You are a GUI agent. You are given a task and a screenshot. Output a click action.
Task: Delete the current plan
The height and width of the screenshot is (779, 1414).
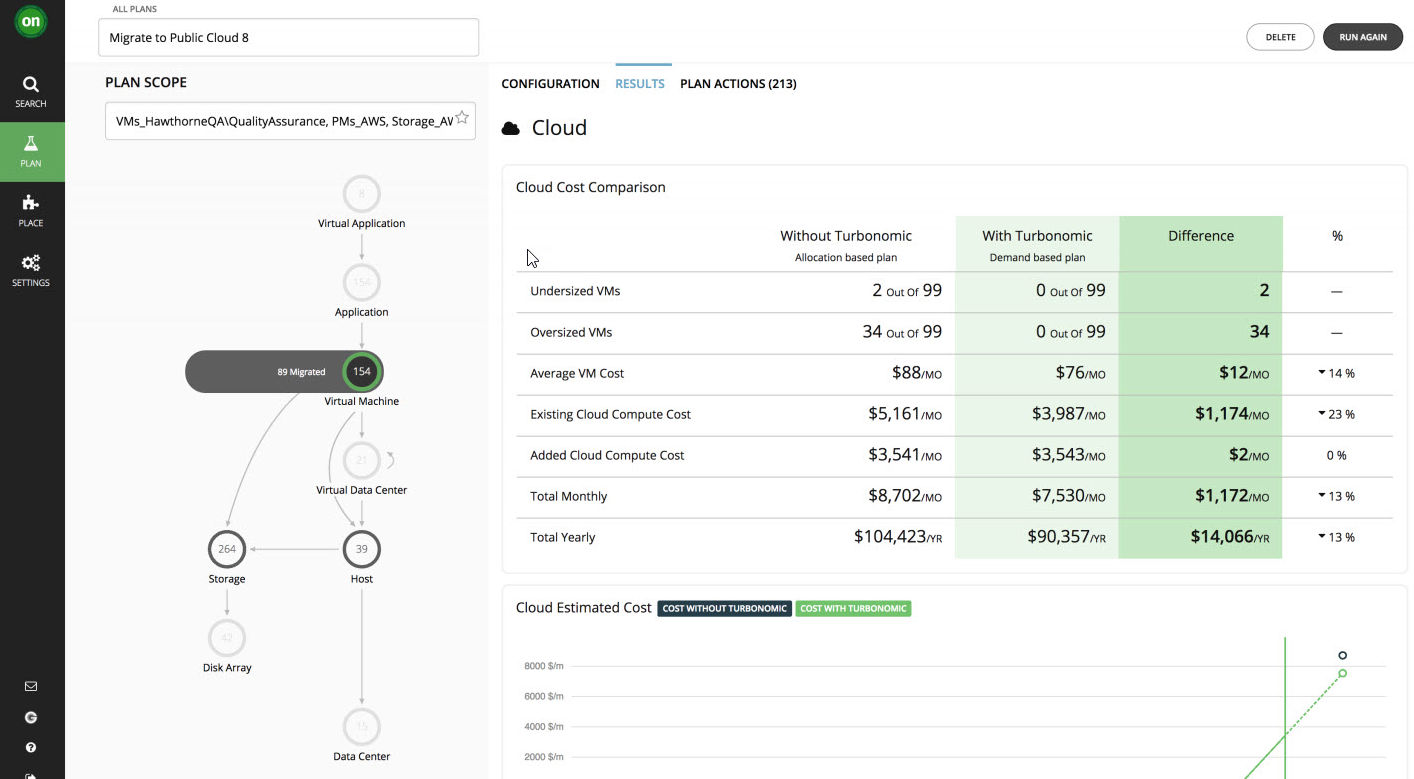click(x=1280, y=36)
